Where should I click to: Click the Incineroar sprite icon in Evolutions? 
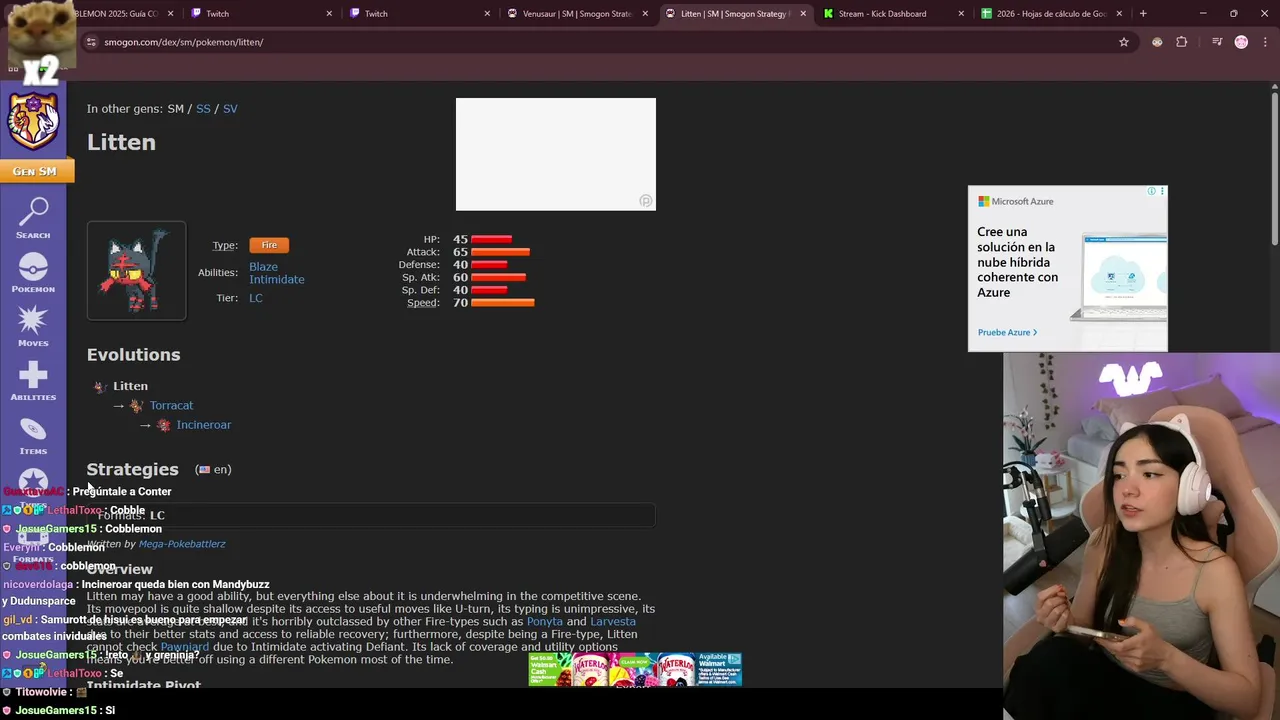[x=164, y=425]
